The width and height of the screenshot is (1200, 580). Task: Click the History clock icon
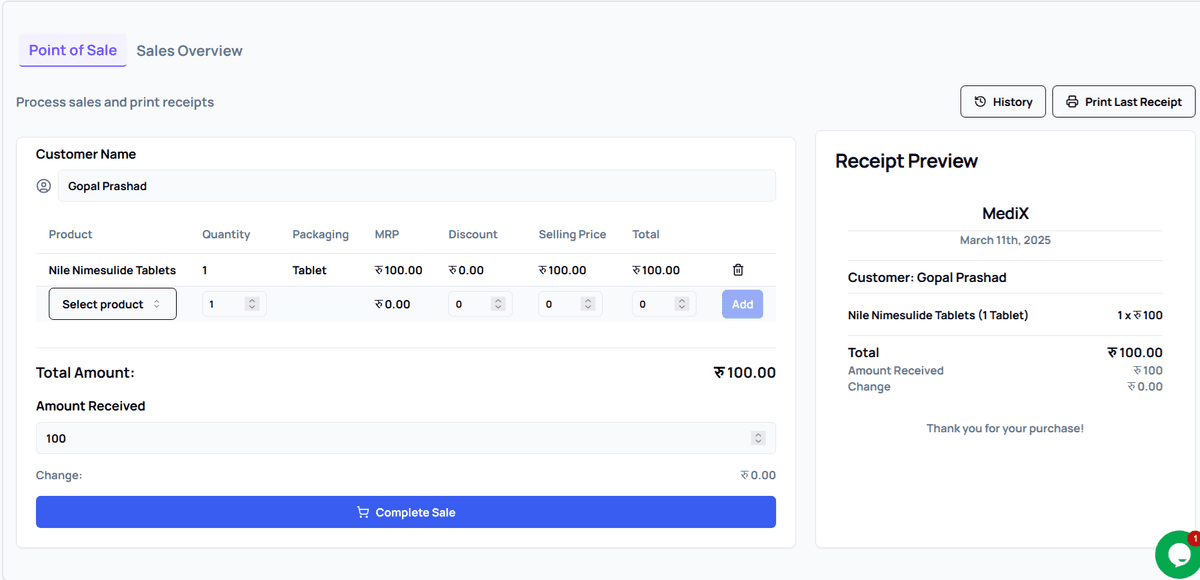tap(980, 102)
